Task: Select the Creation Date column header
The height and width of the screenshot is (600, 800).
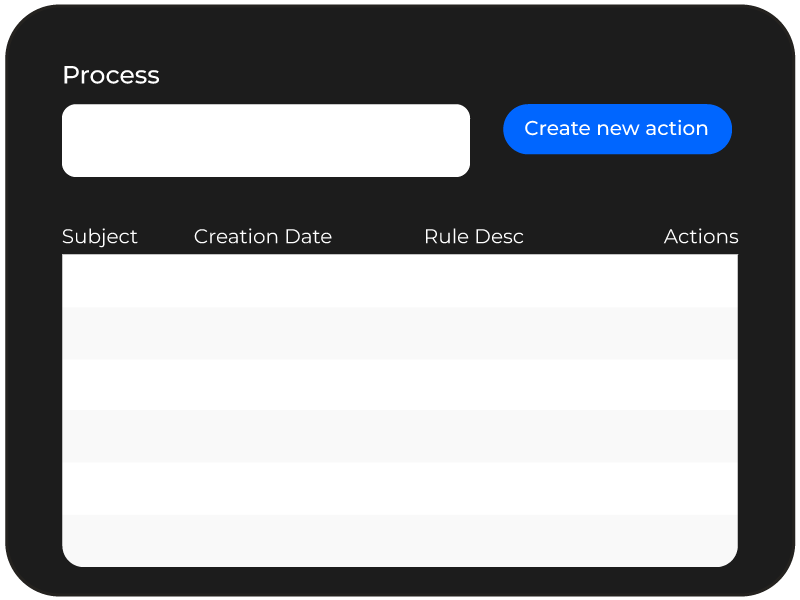Action: click(x=263, y=237)
